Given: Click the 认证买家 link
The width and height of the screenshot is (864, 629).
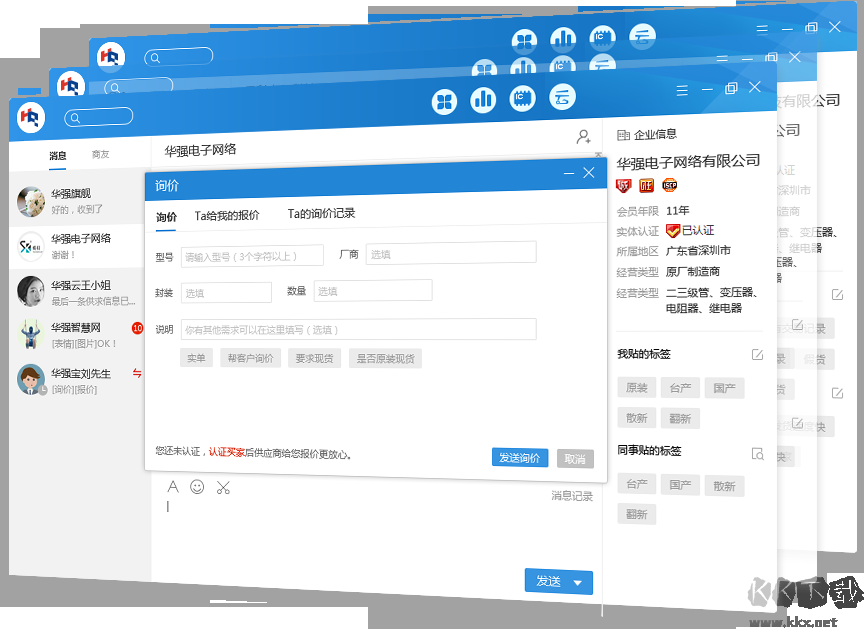Looking at the screenshot, I should click(226, 452).
